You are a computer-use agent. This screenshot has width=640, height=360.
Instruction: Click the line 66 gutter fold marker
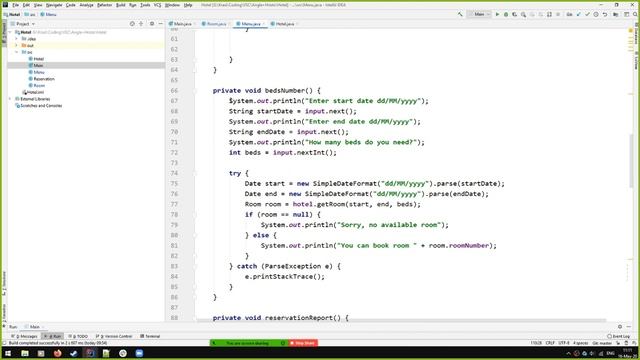pyautogui.click(x=194, y=91)
